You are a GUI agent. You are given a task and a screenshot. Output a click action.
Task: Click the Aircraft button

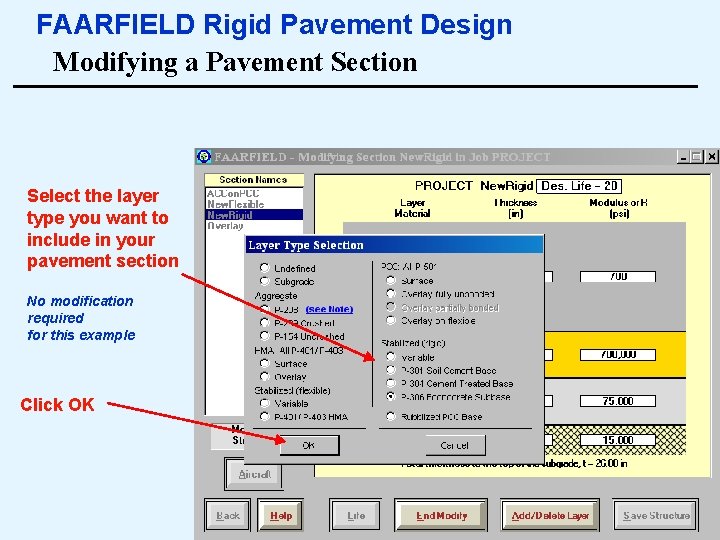pyautogui.click(x=254, y=474)
